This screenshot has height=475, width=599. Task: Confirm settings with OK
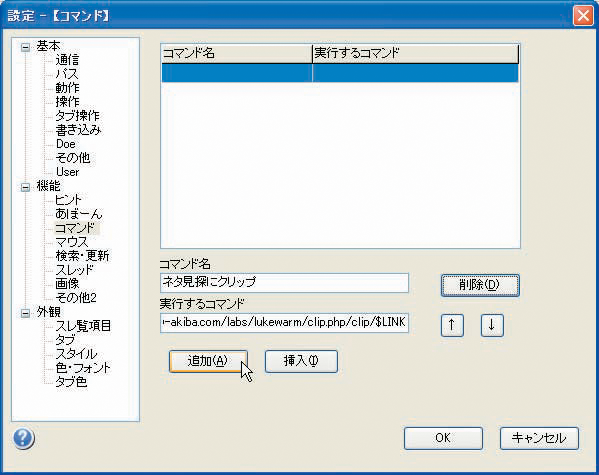tap(444, 438)
